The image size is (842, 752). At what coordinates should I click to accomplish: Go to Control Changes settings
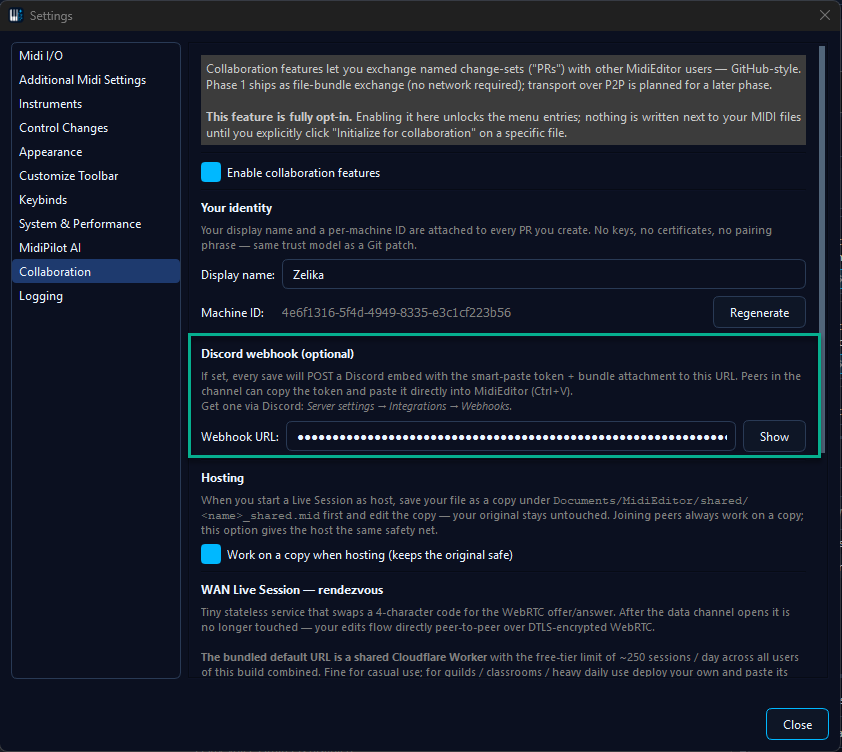(x=96, y=128)
